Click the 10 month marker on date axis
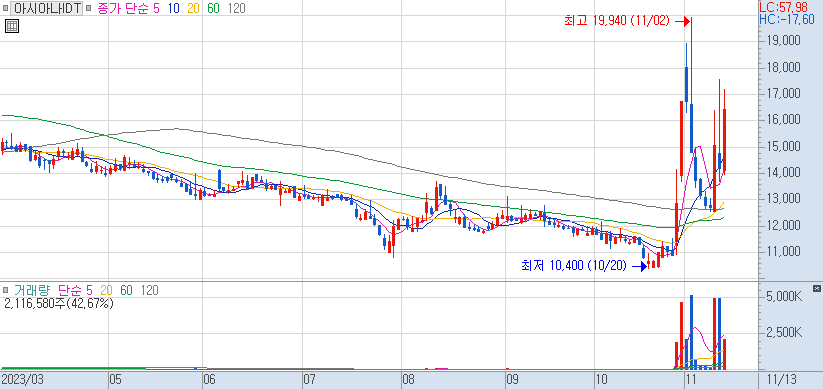Image resolution: width=823 pixels, height=389 pixels. (602, 380)
